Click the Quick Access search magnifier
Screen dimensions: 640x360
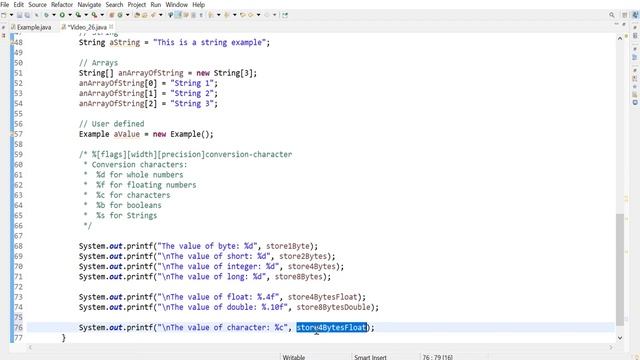pos(612,15)
